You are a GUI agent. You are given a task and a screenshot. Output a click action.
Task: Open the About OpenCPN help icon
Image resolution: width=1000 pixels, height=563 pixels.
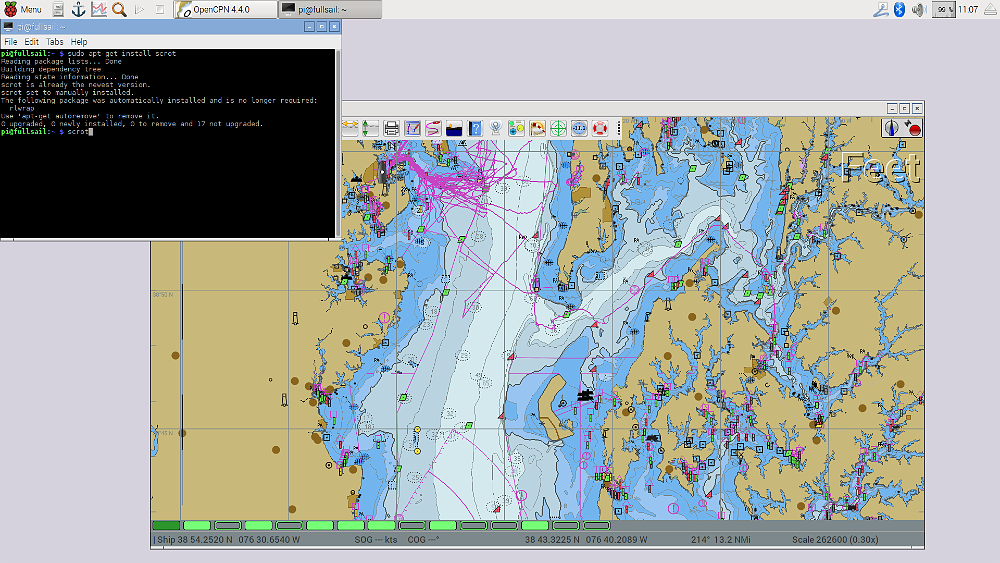coord(476,128)
